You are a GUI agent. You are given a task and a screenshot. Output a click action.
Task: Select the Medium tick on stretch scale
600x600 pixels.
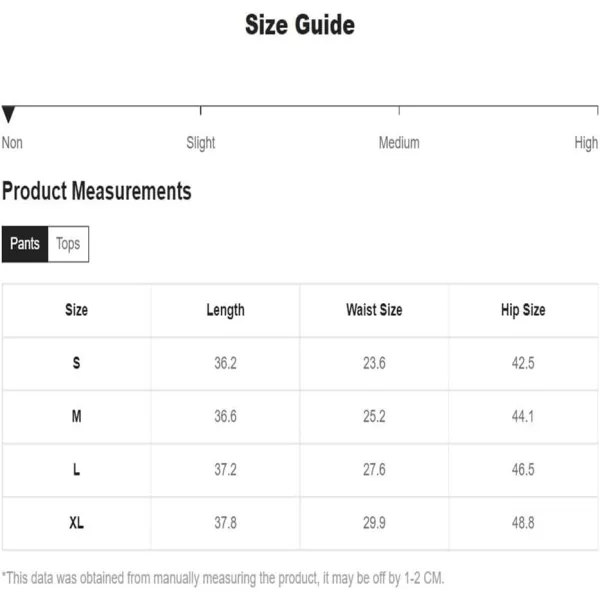(399, 111)
